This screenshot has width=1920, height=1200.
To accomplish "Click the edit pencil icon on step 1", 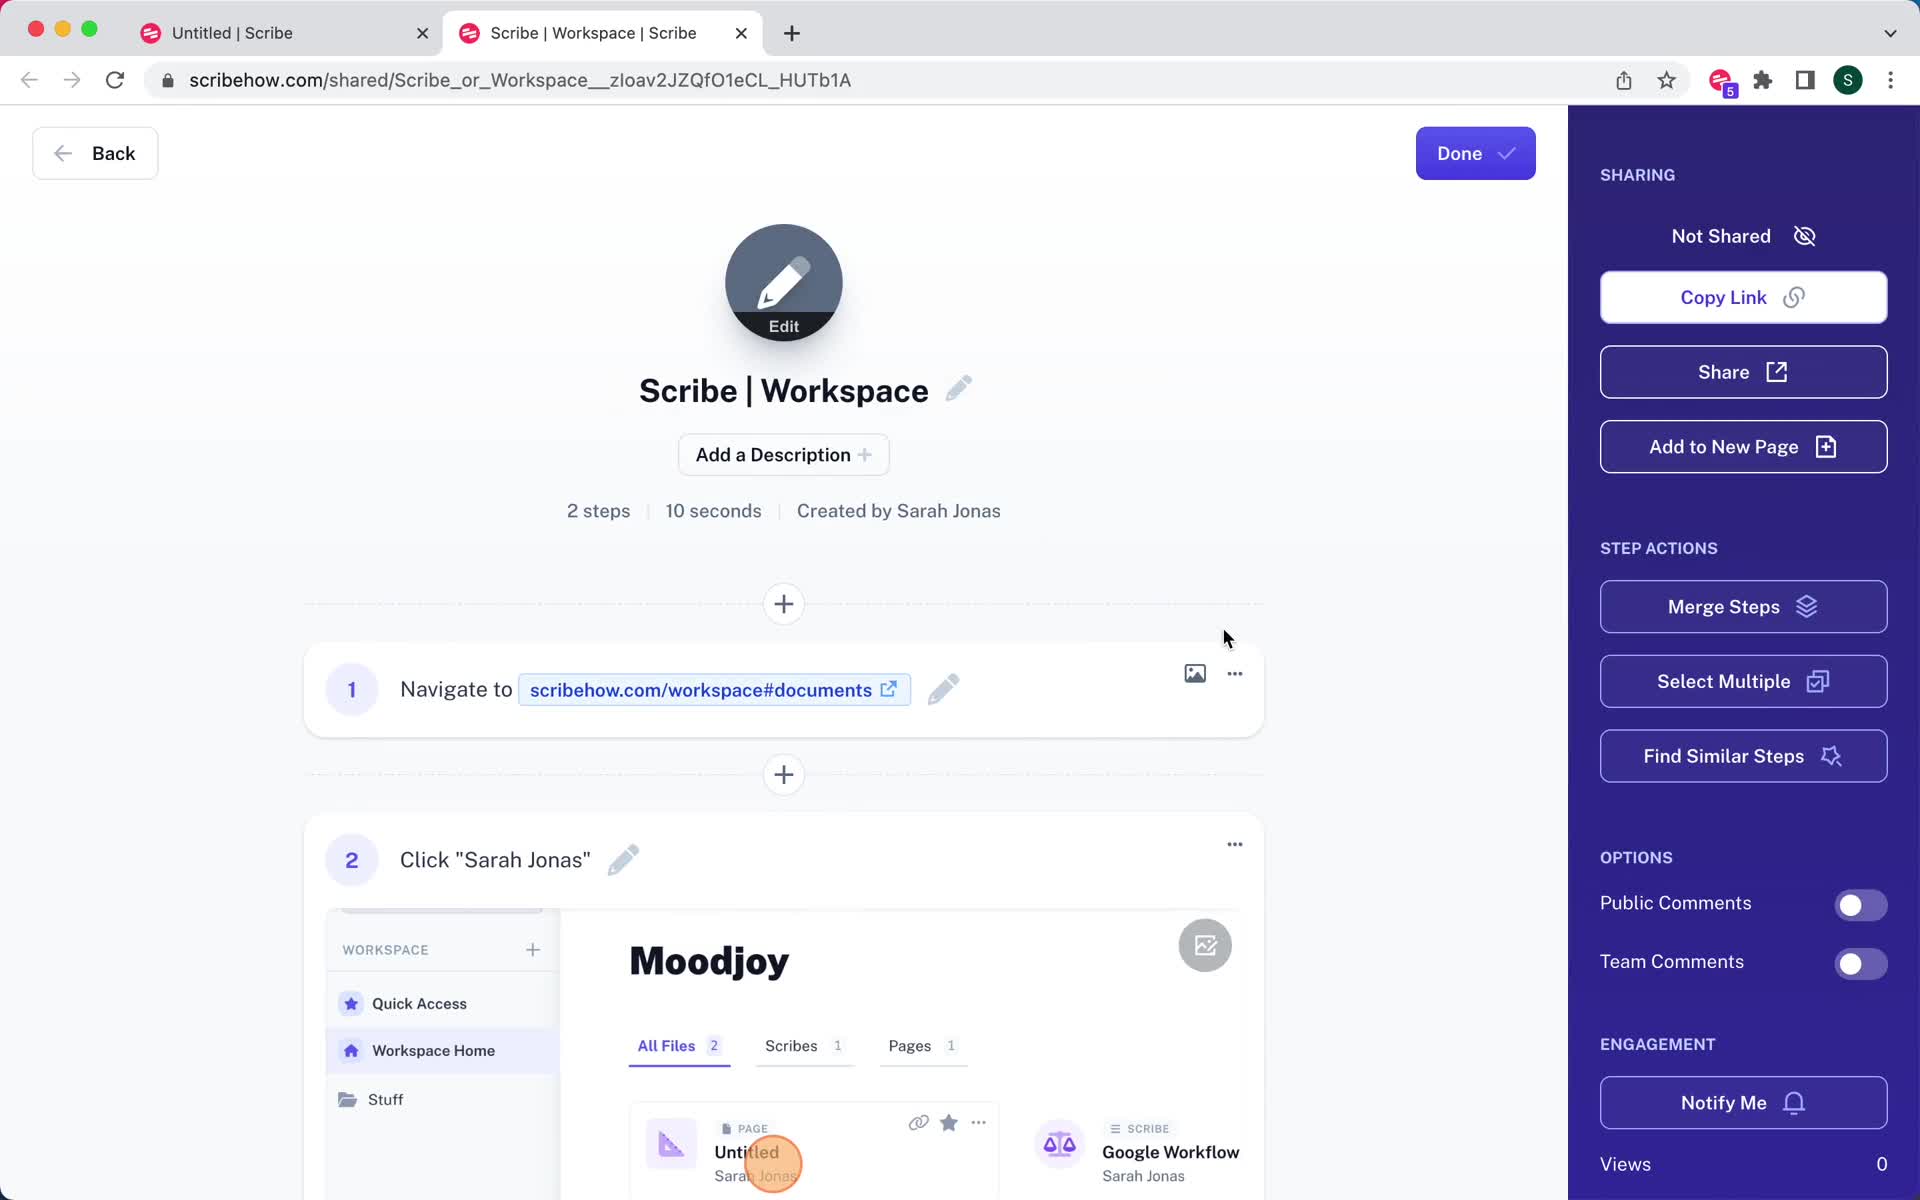I will point(944,688).
